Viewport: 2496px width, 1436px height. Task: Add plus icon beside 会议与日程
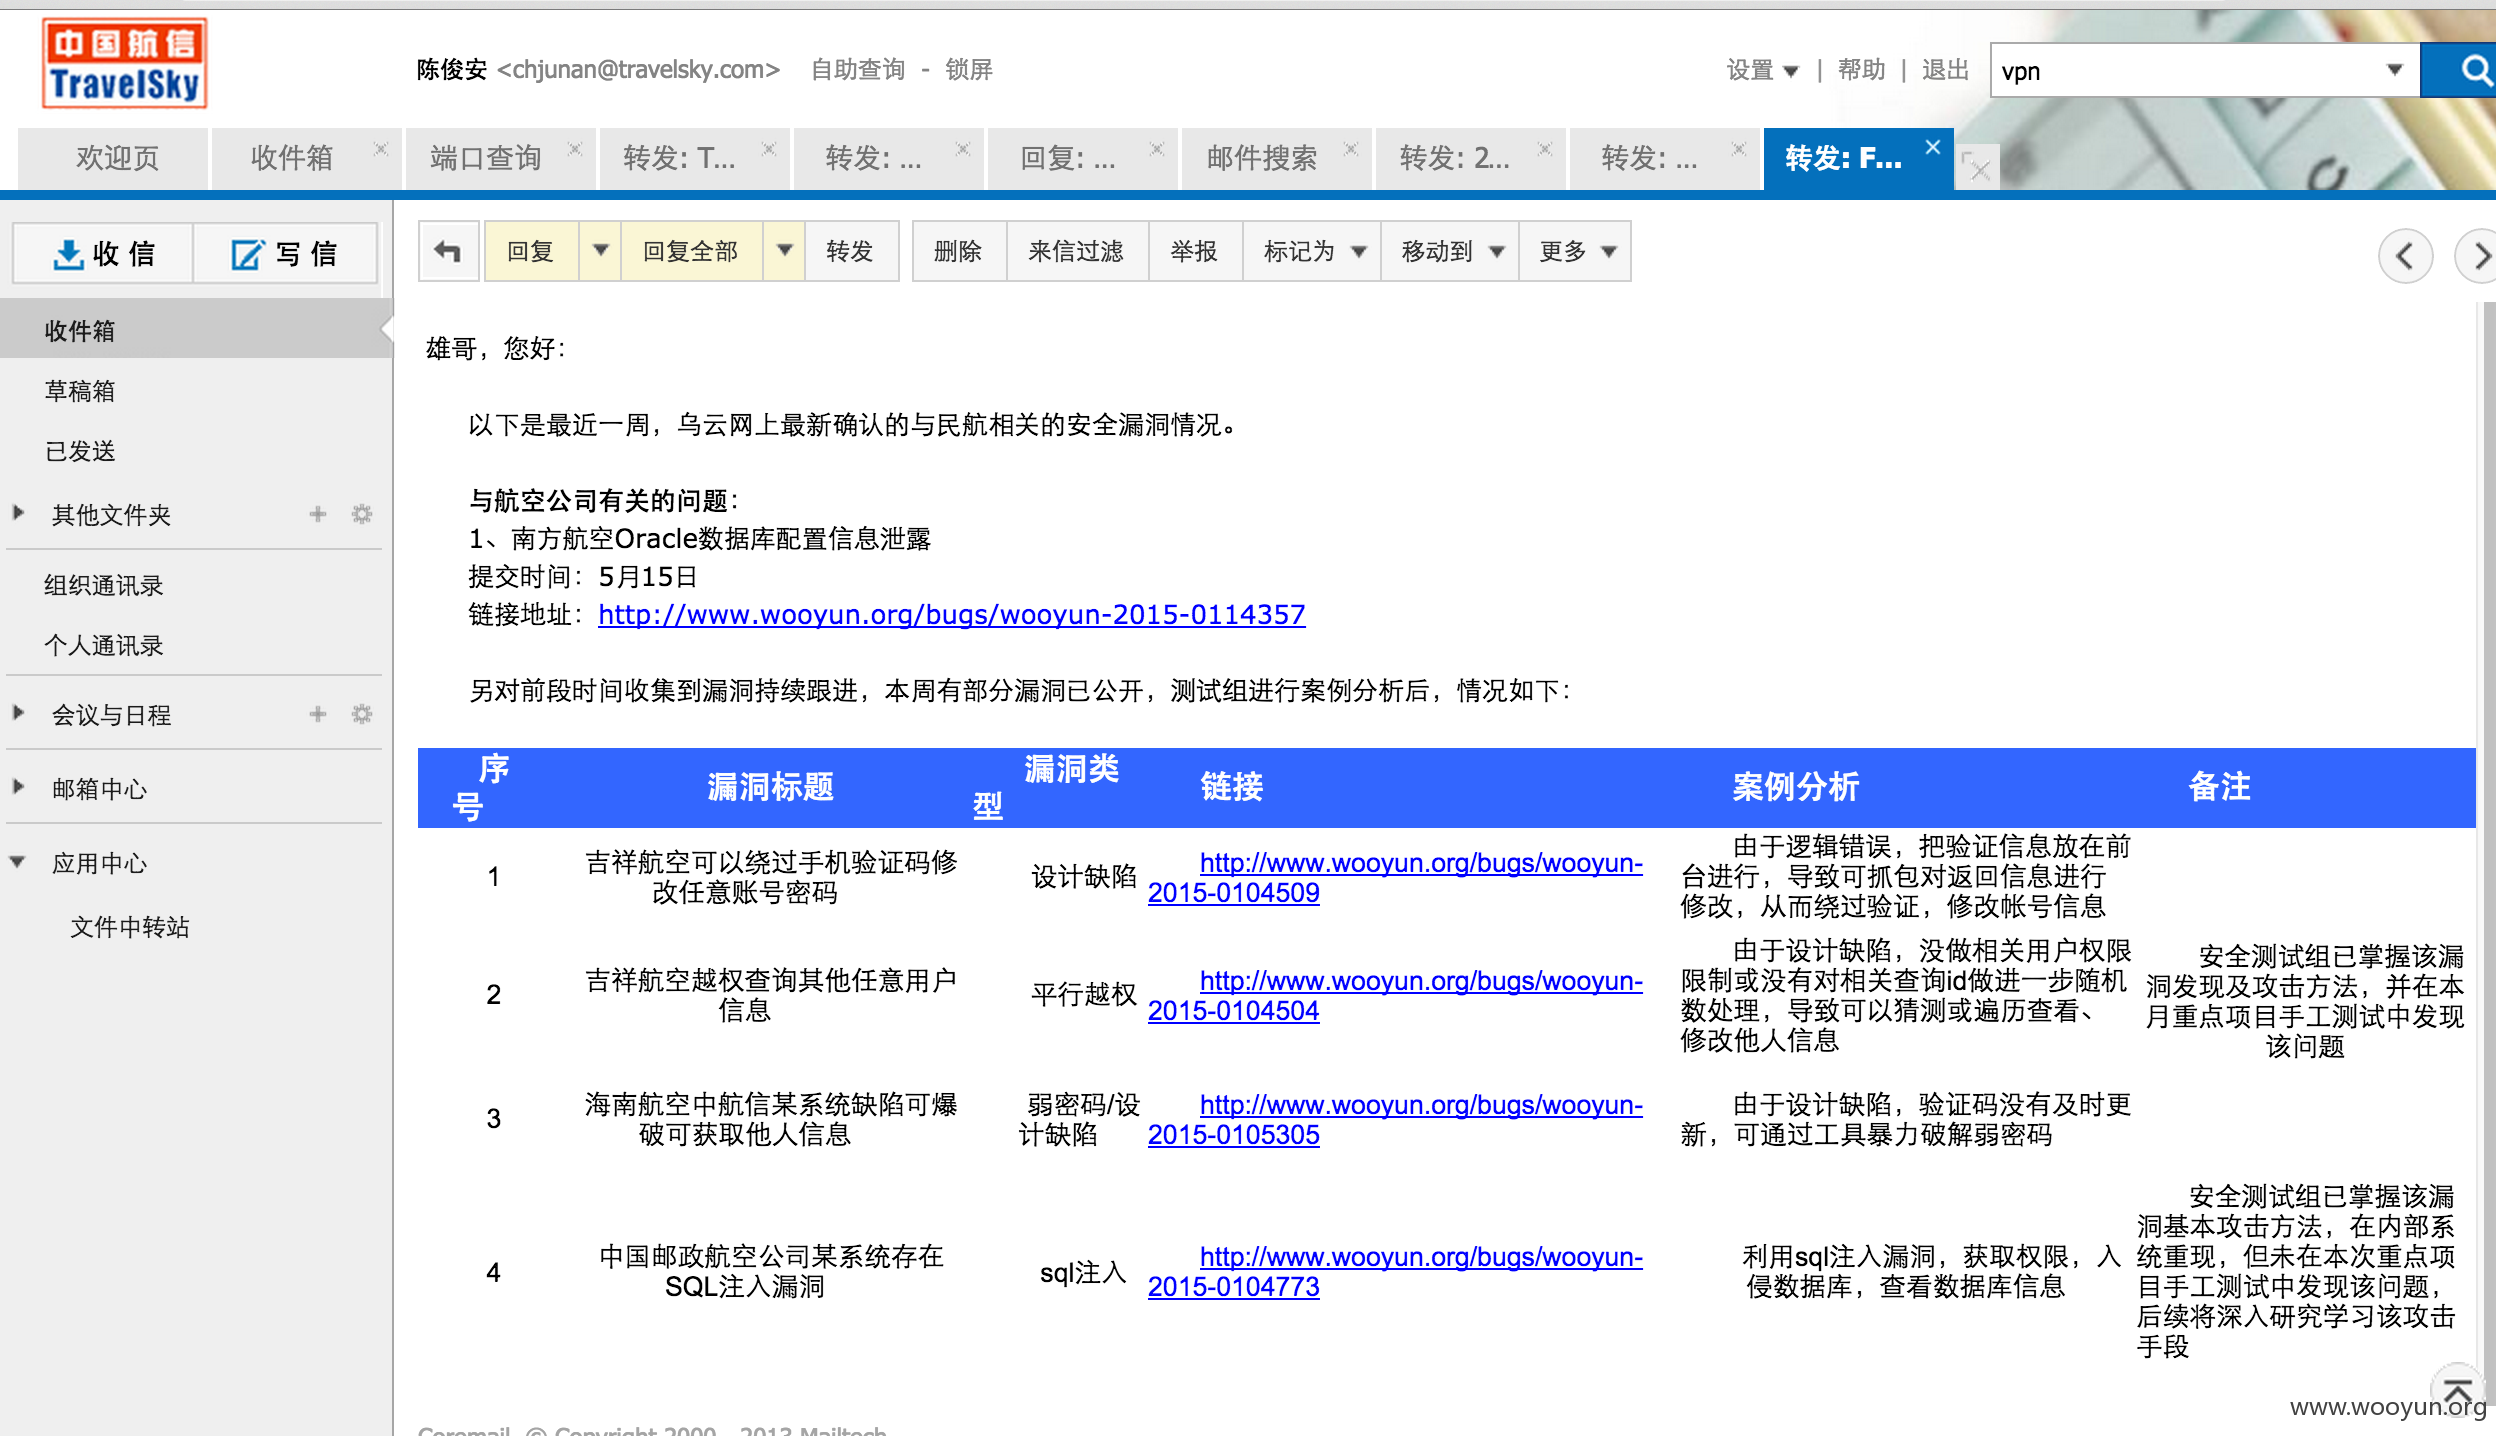[318, 714]
